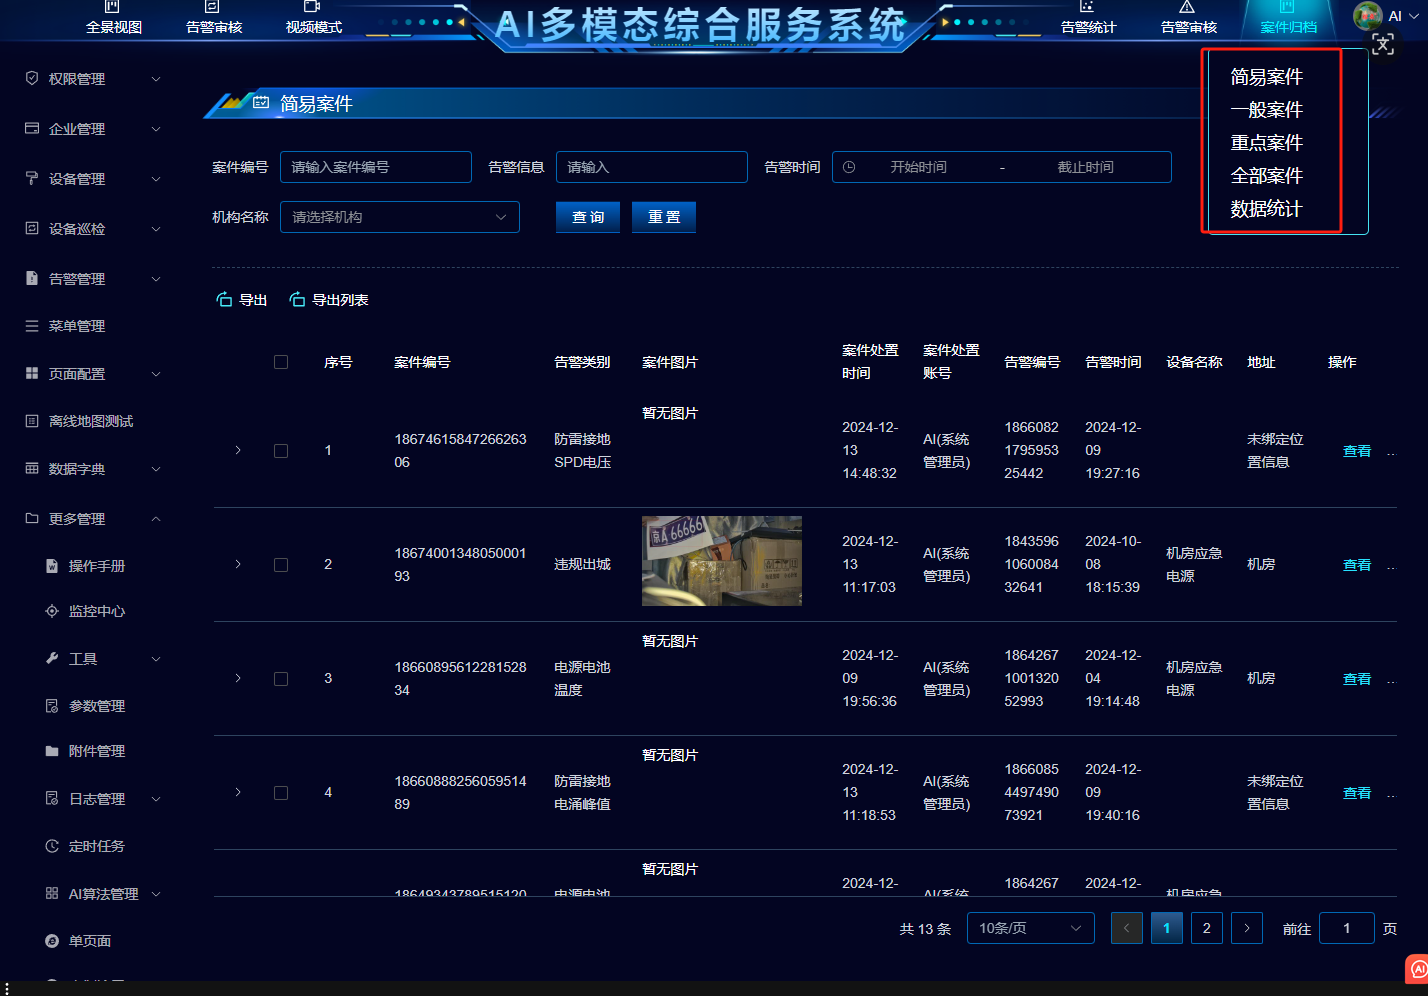Screen dimensions: 1428x996
Task: Focus the 请输入案件编号 input field
Action: 376,167
